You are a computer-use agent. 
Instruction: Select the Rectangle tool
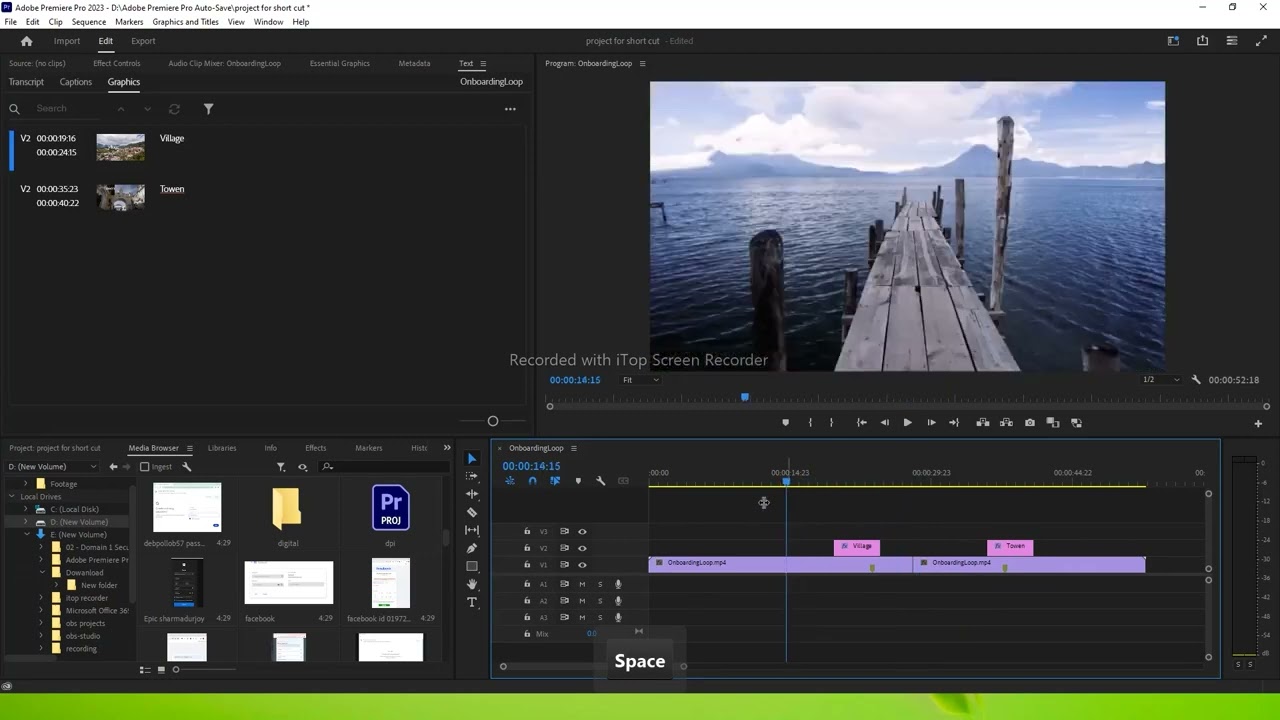pos(472,566)
